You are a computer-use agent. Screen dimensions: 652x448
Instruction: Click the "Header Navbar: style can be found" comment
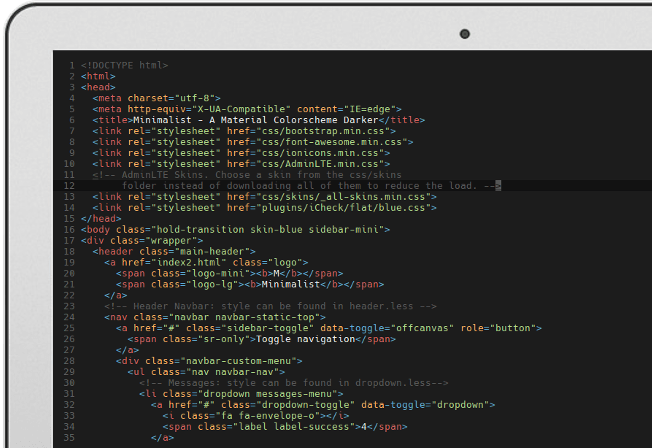point(270,306)
